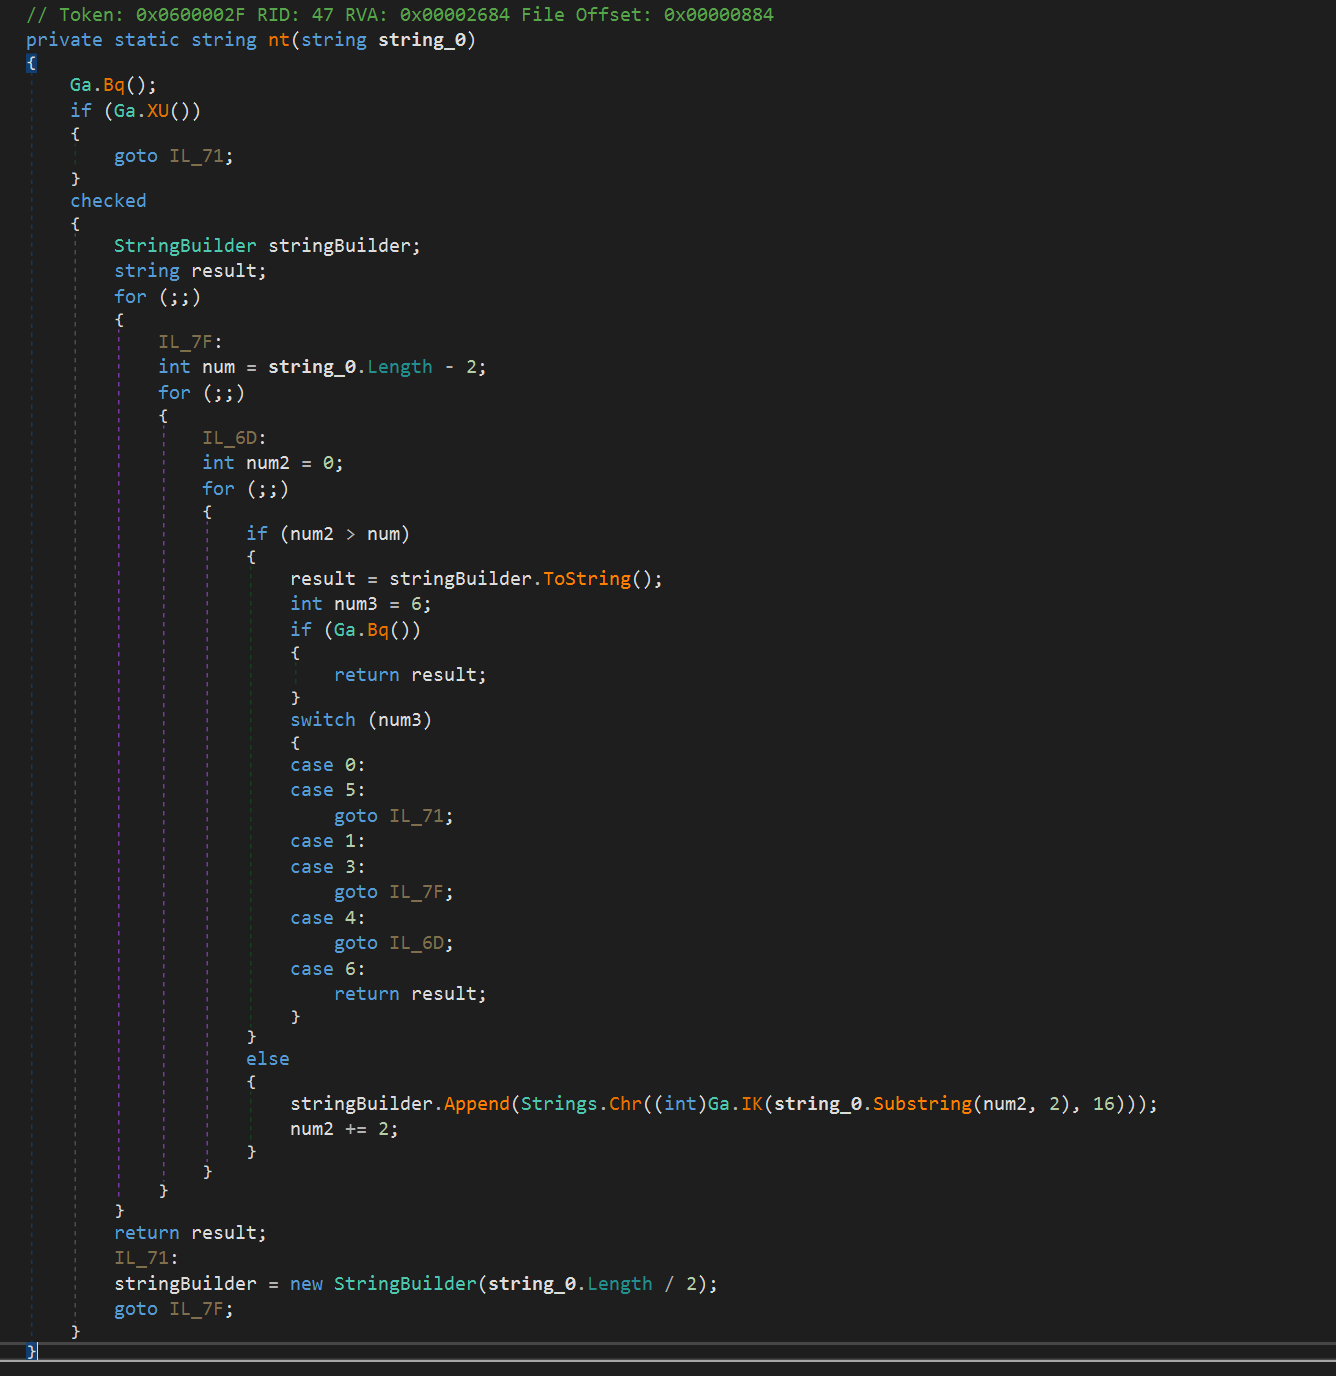Open the ToString method reference
Viewport: 1336px width, 1376px height.
coord(587,579)
